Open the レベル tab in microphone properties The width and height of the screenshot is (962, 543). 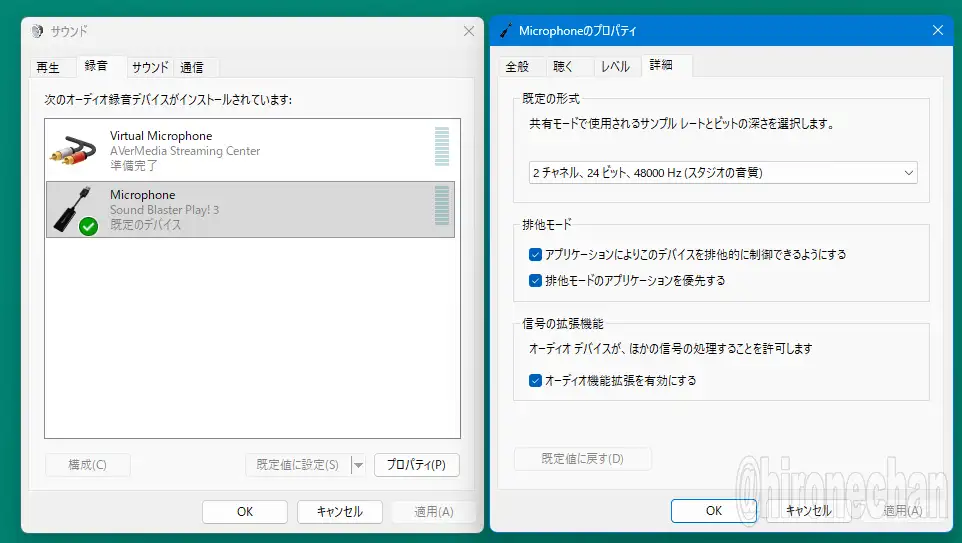614,66
